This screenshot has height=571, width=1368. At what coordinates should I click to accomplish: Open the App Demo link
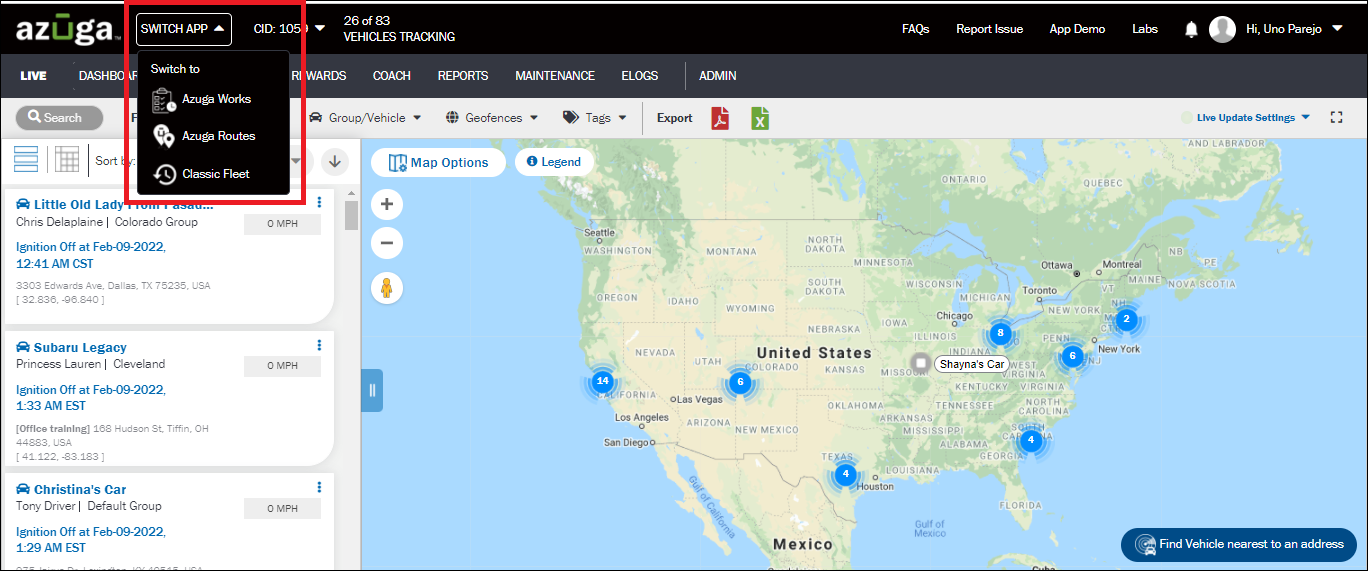click(1077, 29)
